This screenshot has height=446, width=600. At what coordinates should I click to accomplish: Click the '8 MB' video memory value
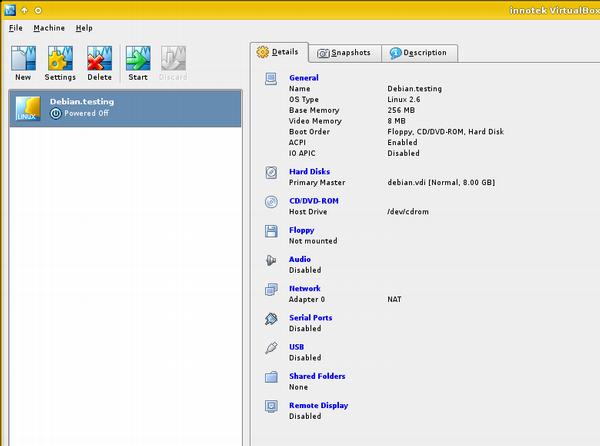click(x=396, y=121)
